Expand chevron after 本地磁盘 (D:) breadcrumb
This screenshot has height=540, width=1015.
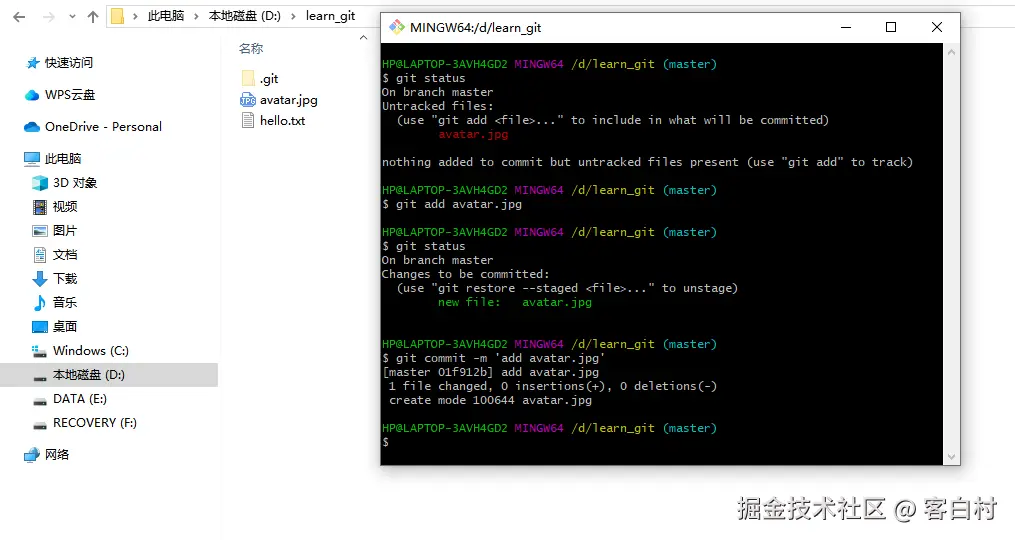pos(293,16)
